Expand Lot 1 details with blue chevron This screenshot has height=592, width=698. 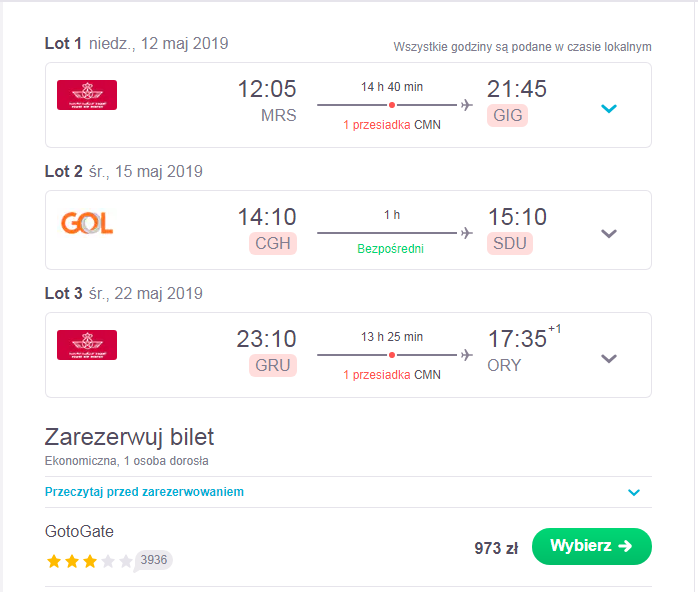pos(609,109)
